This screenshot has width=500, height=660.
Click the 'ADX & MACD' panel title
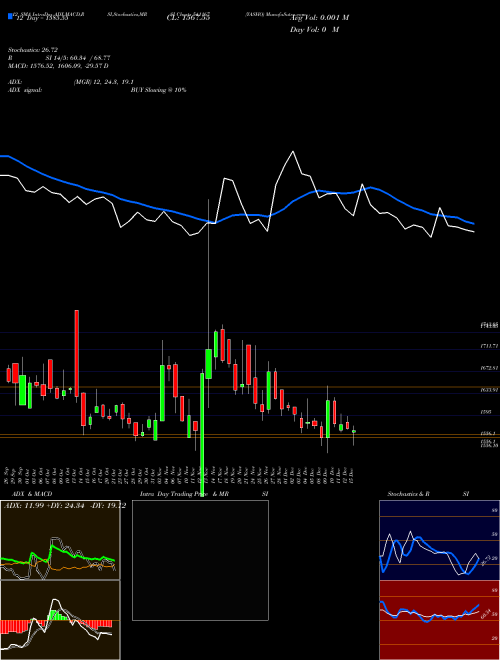pyautogui.click(x=32, y=494)
